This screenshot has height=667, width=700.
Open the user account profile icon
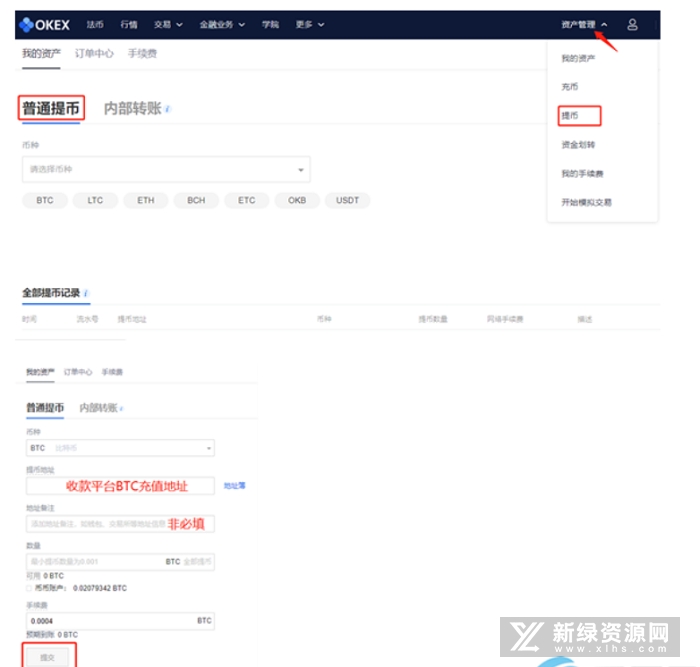click(x=632, y=24)
